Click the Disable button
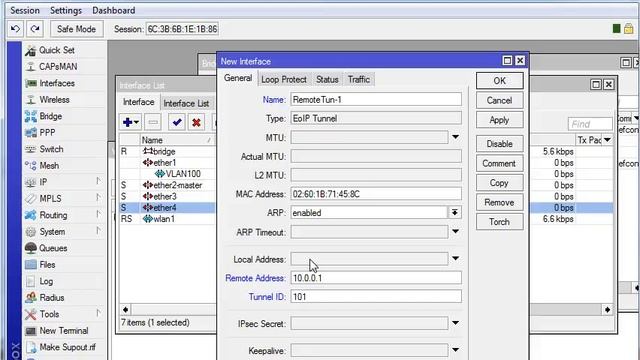Image resolution: width=640 pixels, height=360 pixels. [x=500, y=144]
